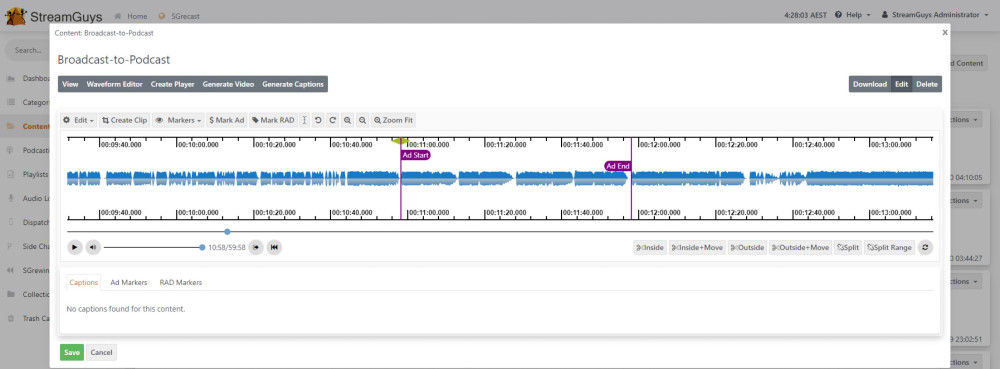
Task: Click the skip forward playback icon
Action: [256, 247]
